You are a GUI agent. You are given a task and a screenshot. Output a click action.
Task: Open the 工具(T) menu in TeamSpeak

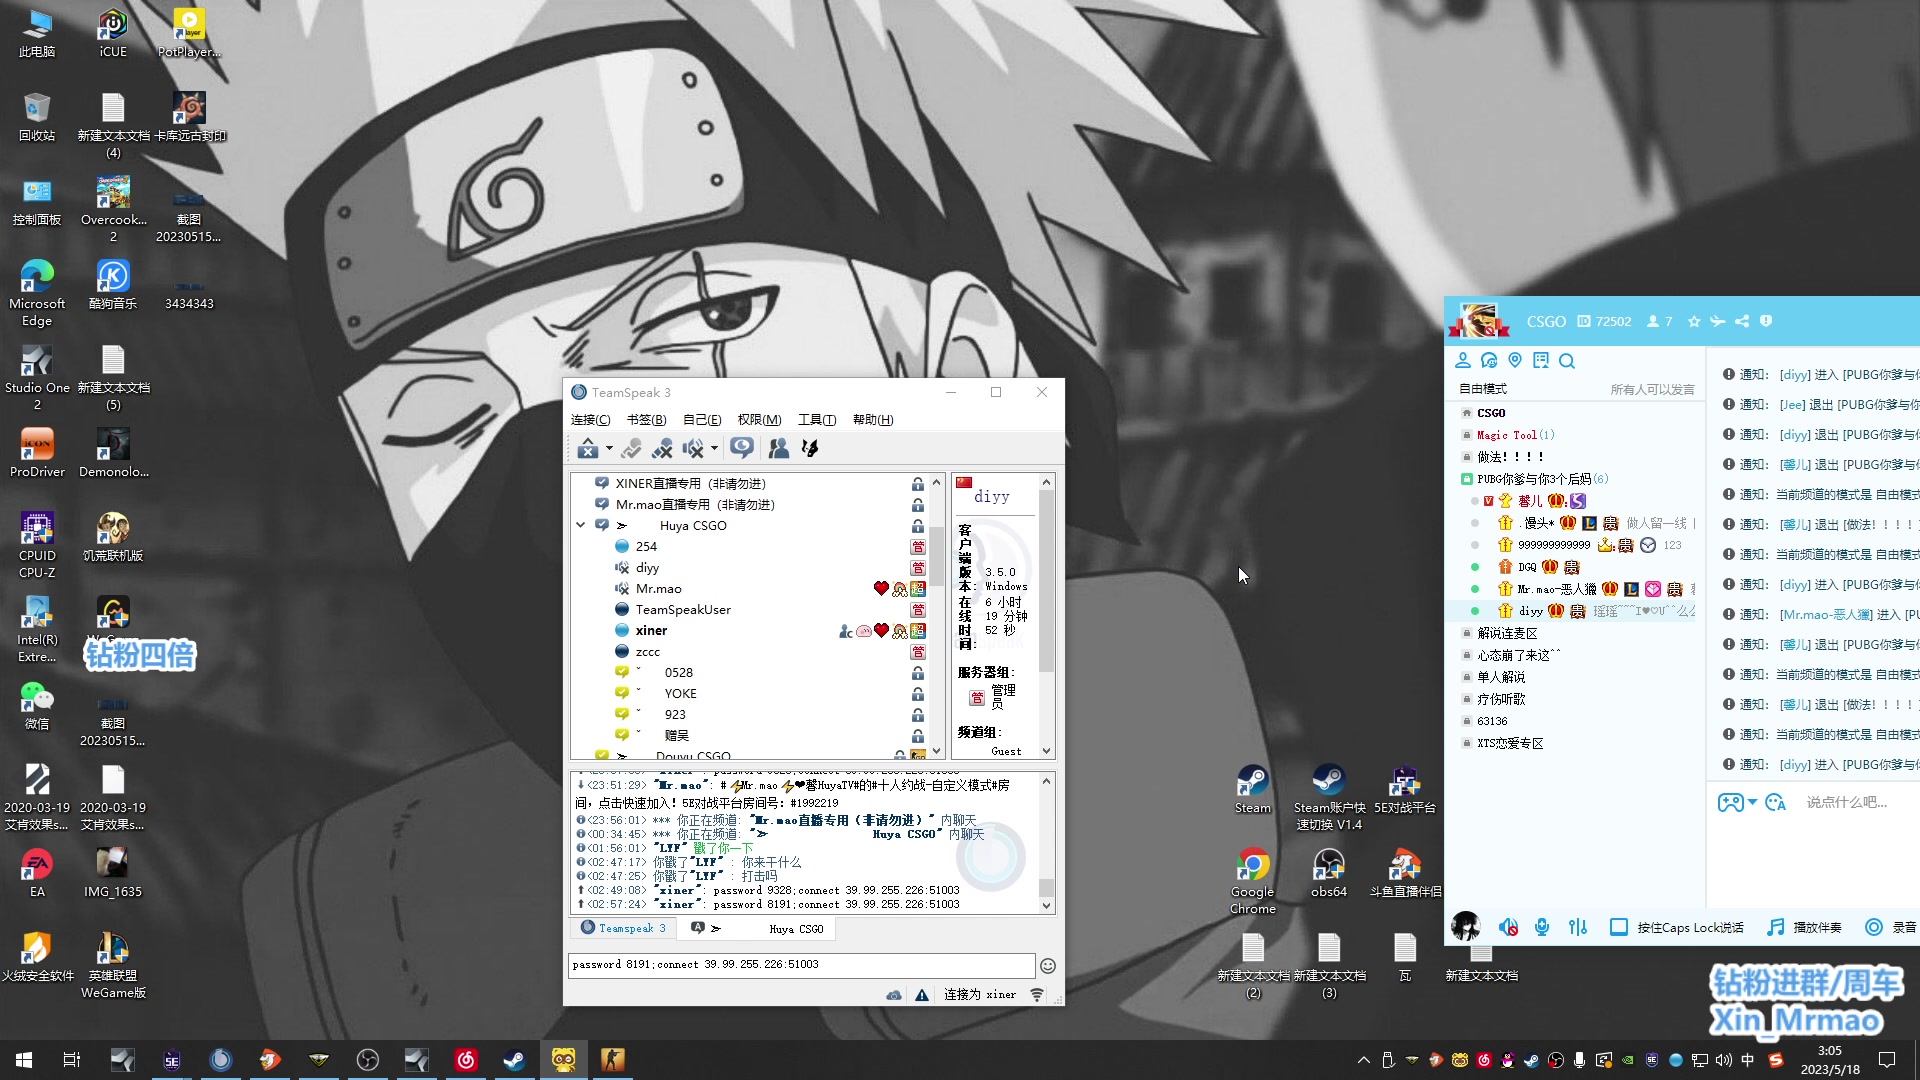click(x=816, y=420)
